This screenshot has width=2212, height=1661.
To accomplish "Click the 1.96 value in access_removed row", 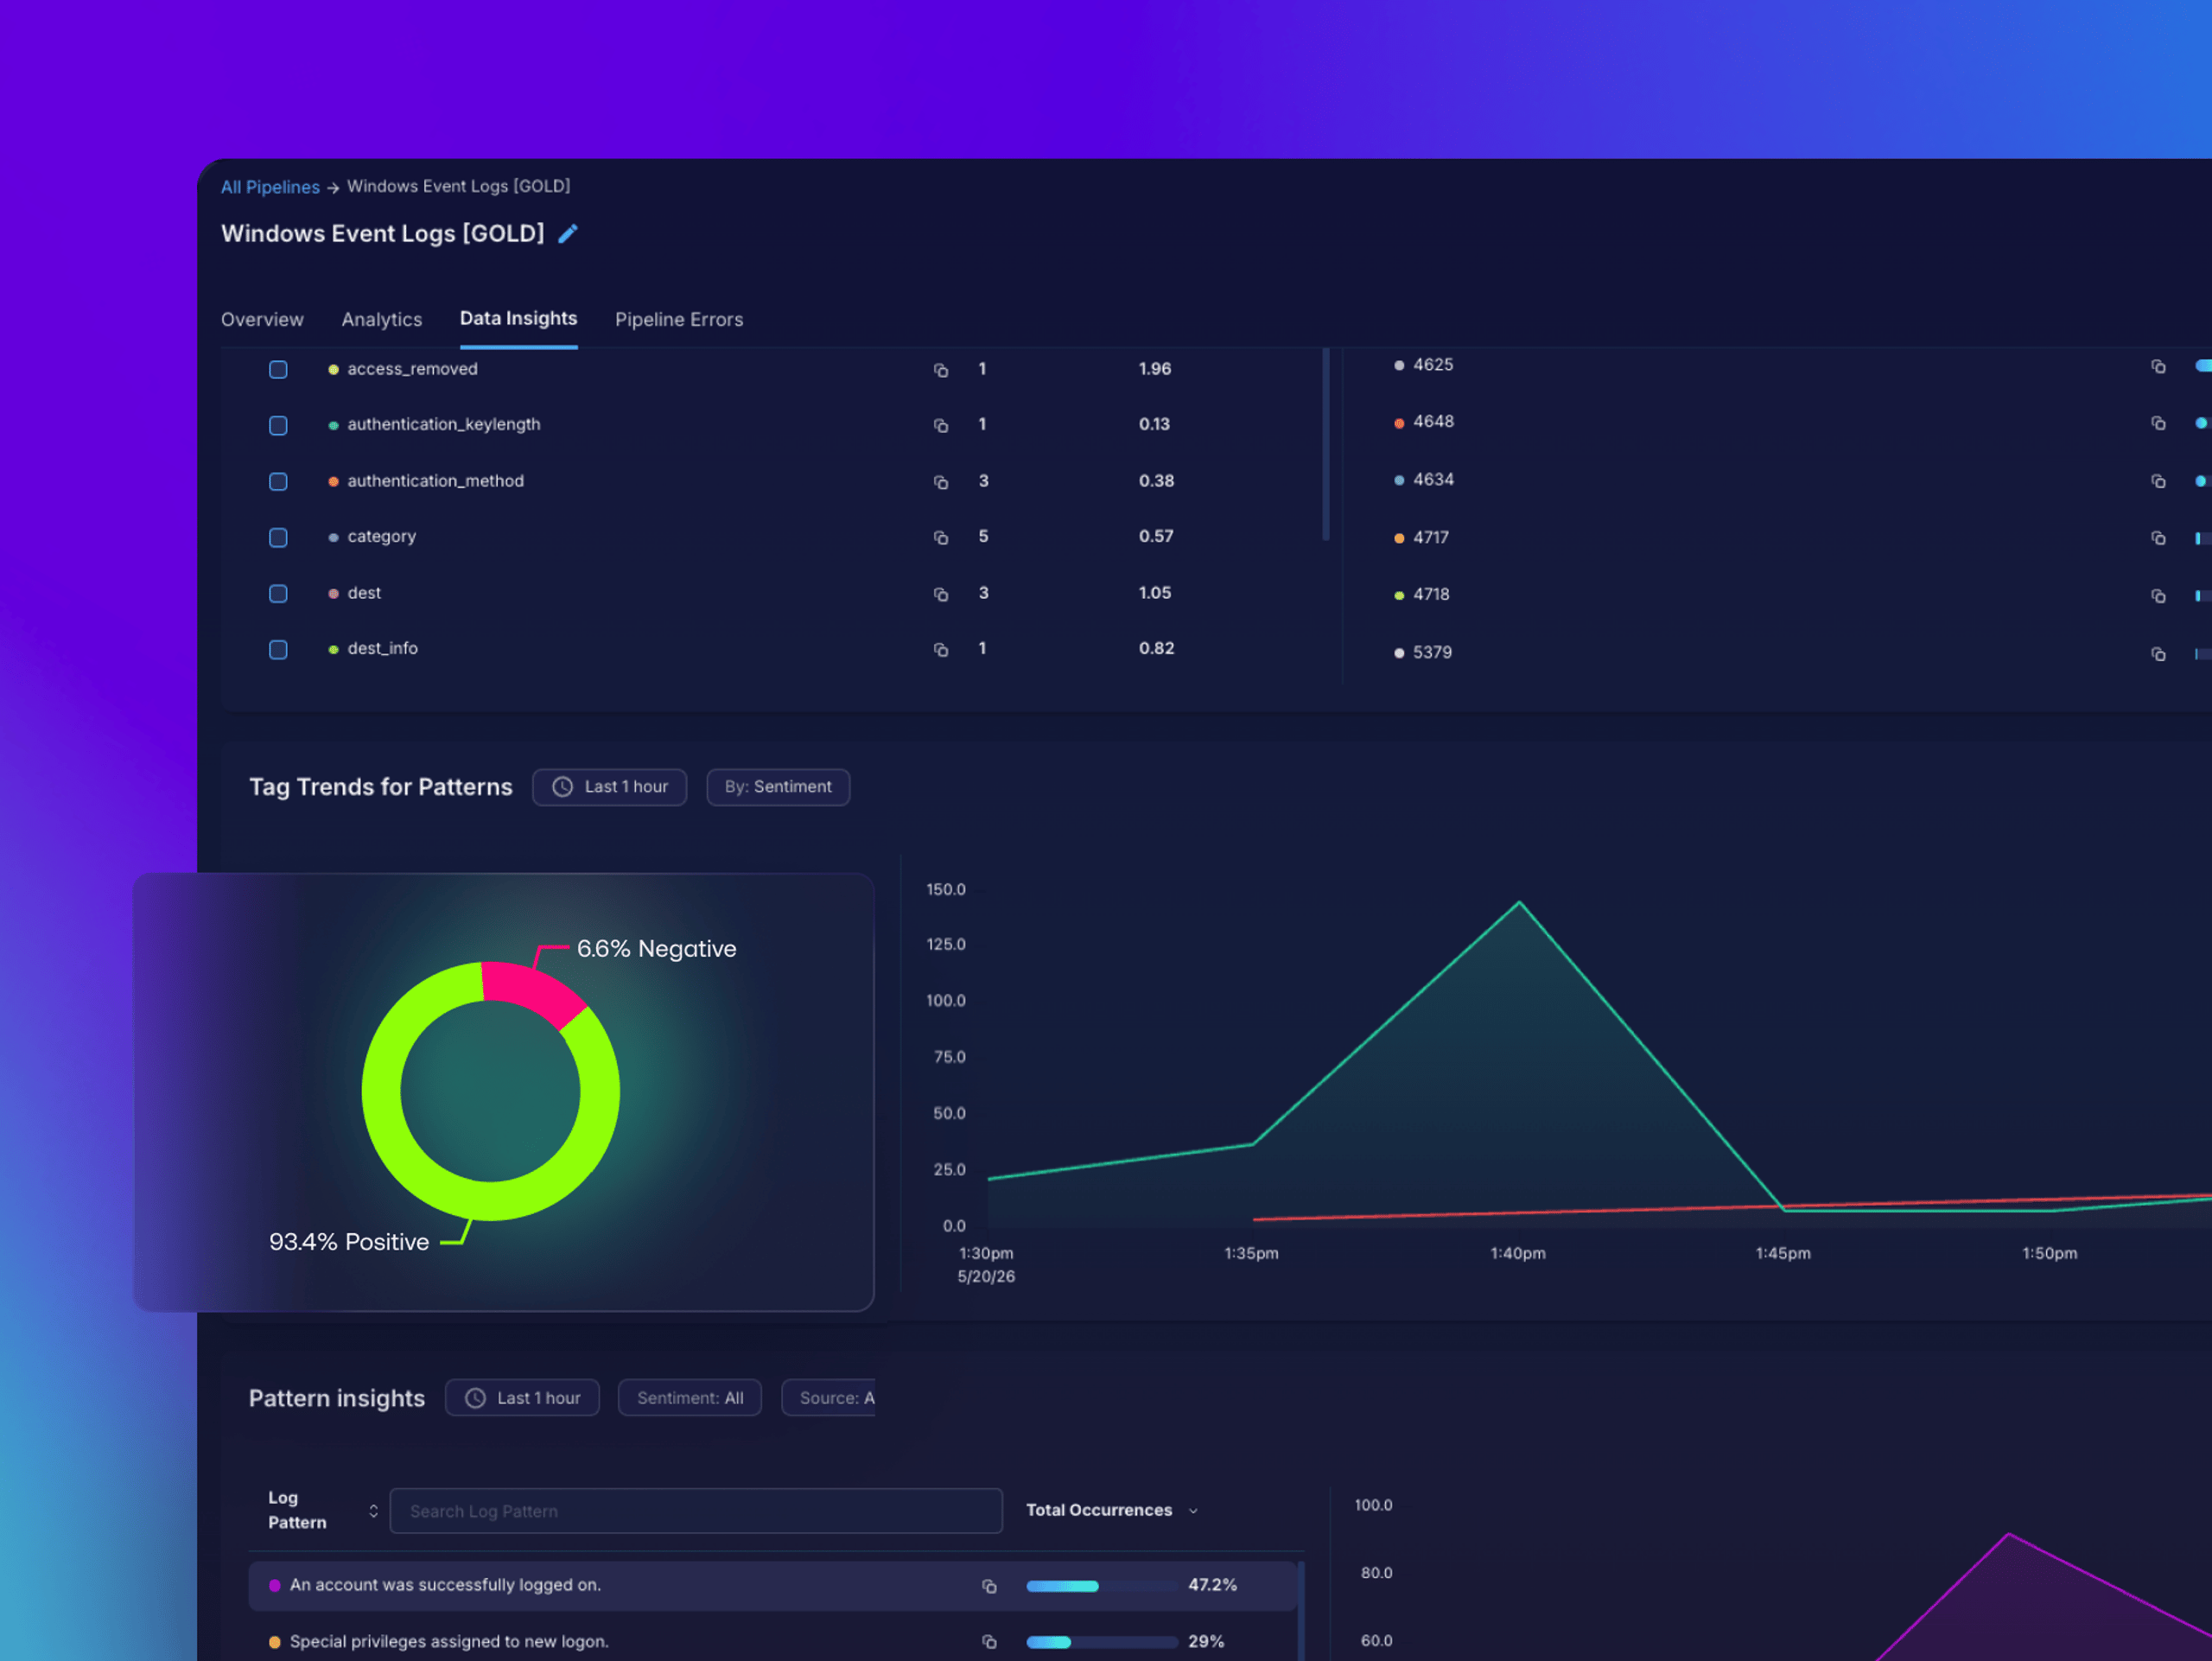I will [x=1155, y=369].
